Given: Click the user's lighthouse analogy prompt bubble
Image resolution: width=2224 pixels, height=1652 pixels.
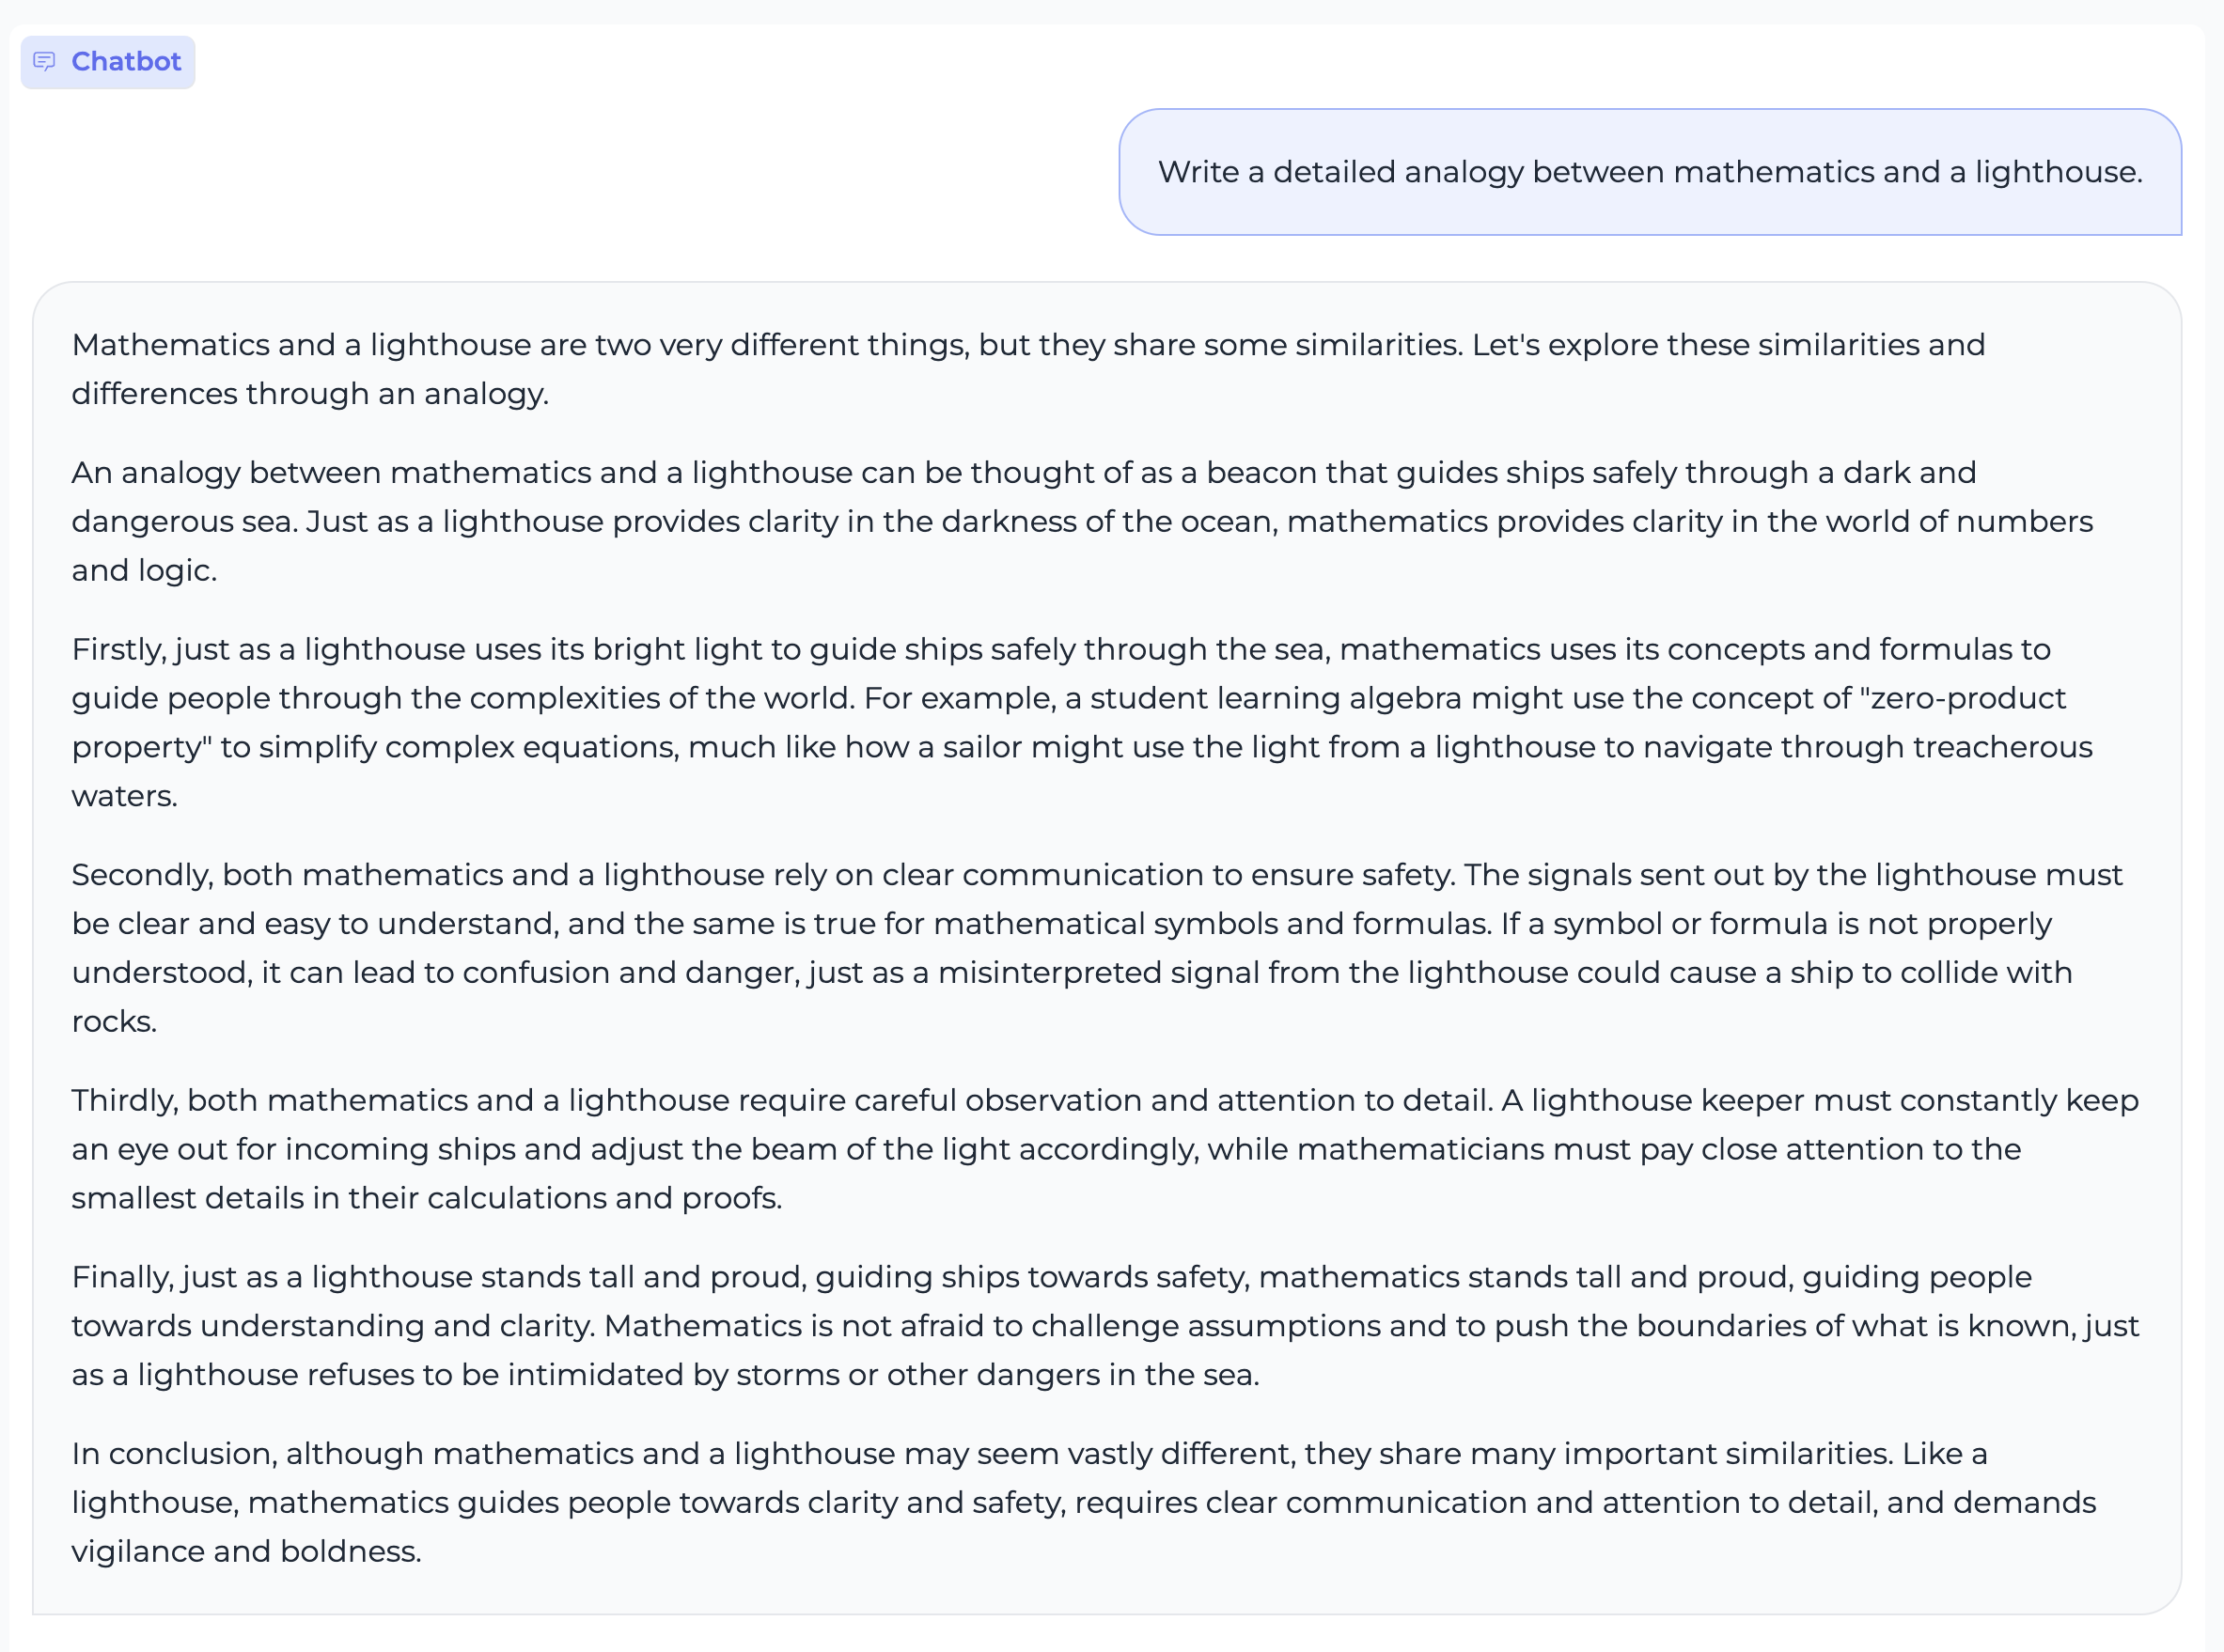Looking at the screenshot, I should [1650, 172].
